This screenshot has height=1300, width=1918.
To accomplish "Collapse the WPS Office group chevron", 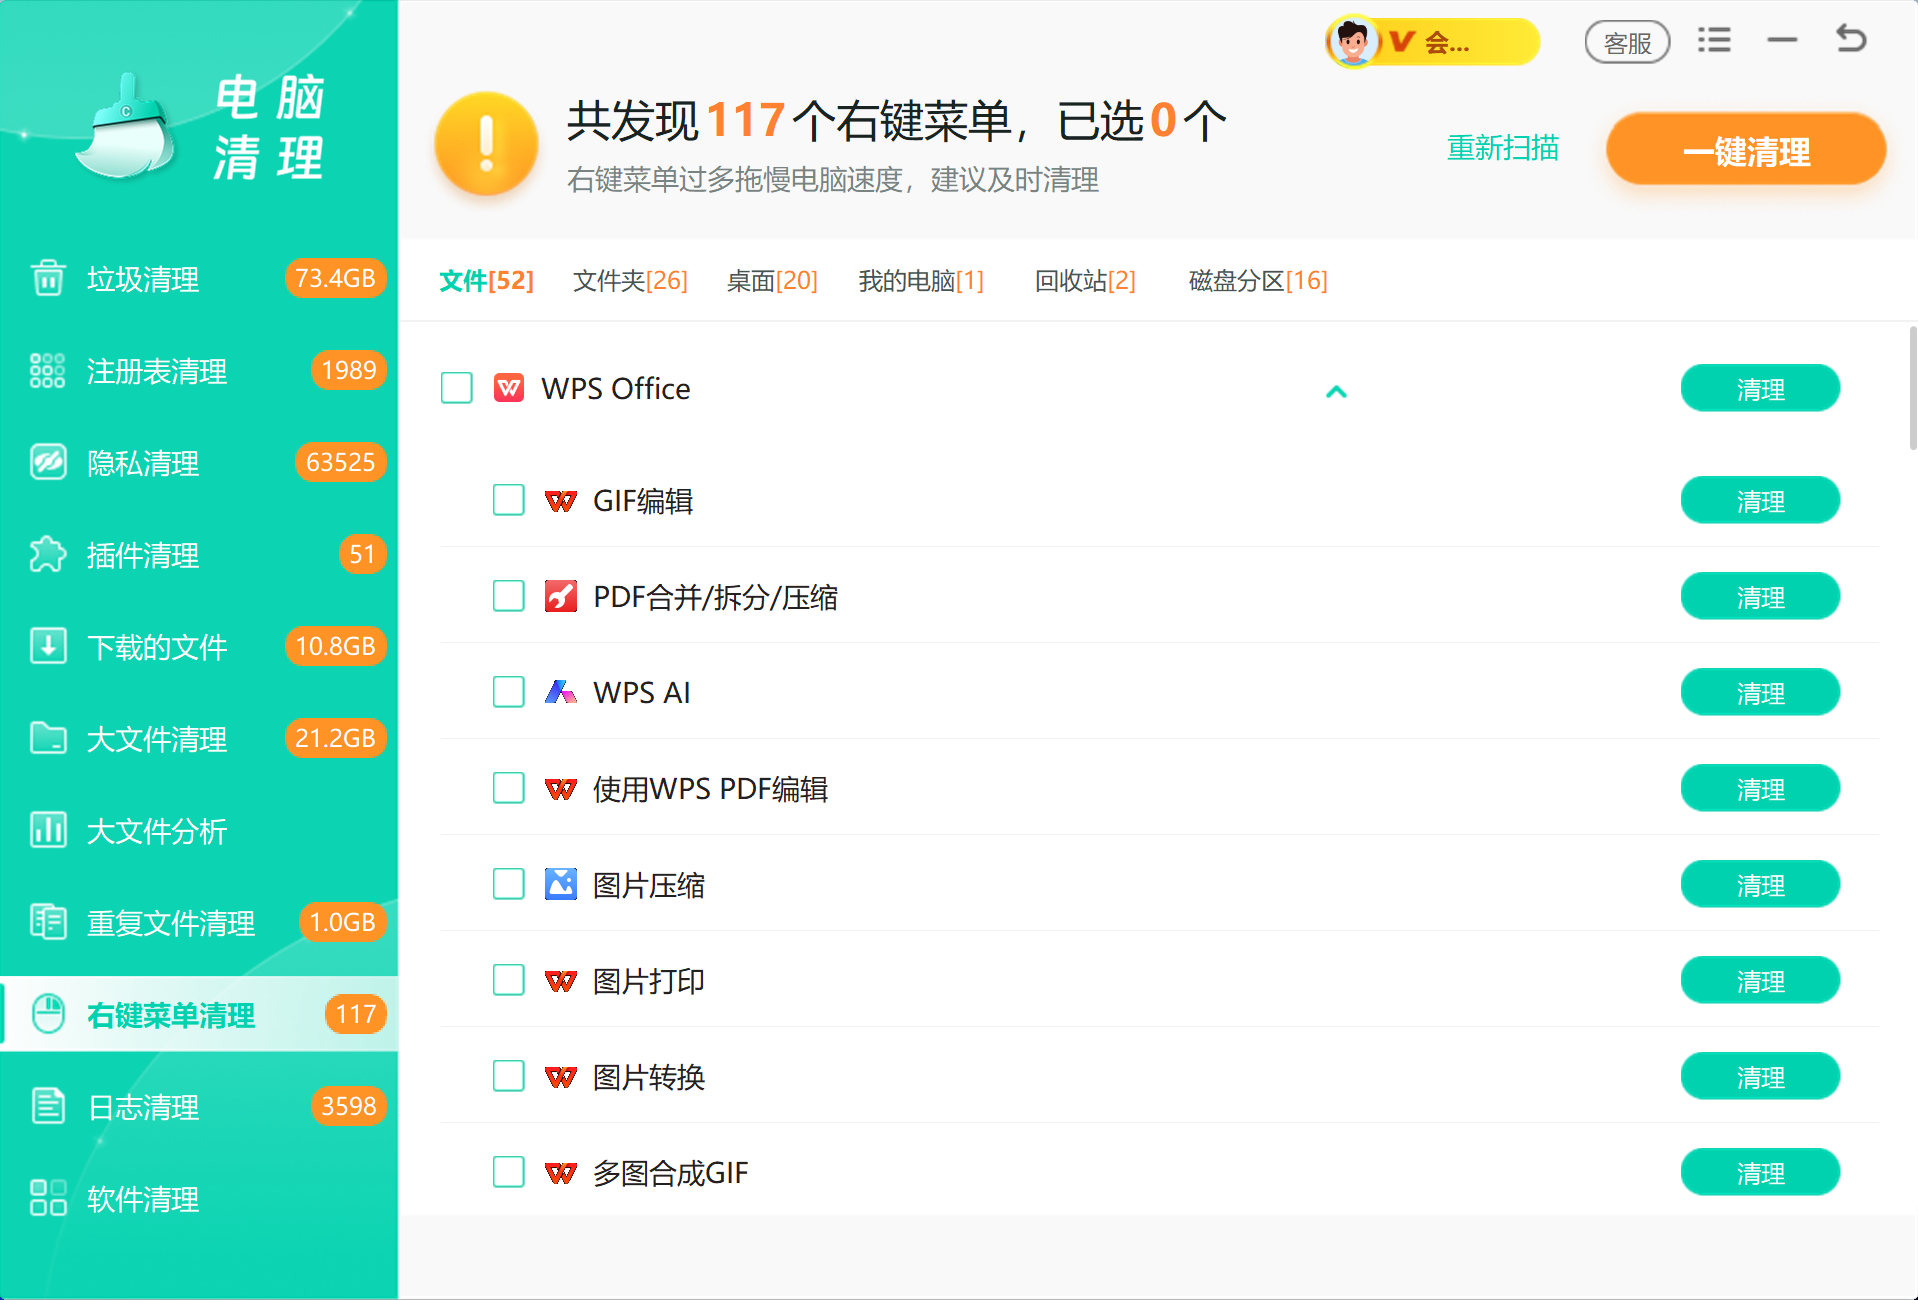I will (x=1336, y=391).
